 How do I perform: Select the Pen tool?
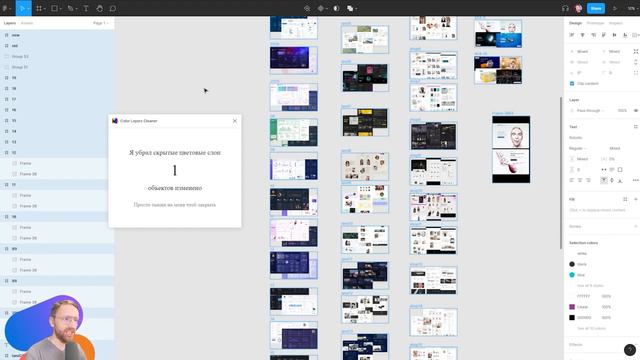pos(70,8)
